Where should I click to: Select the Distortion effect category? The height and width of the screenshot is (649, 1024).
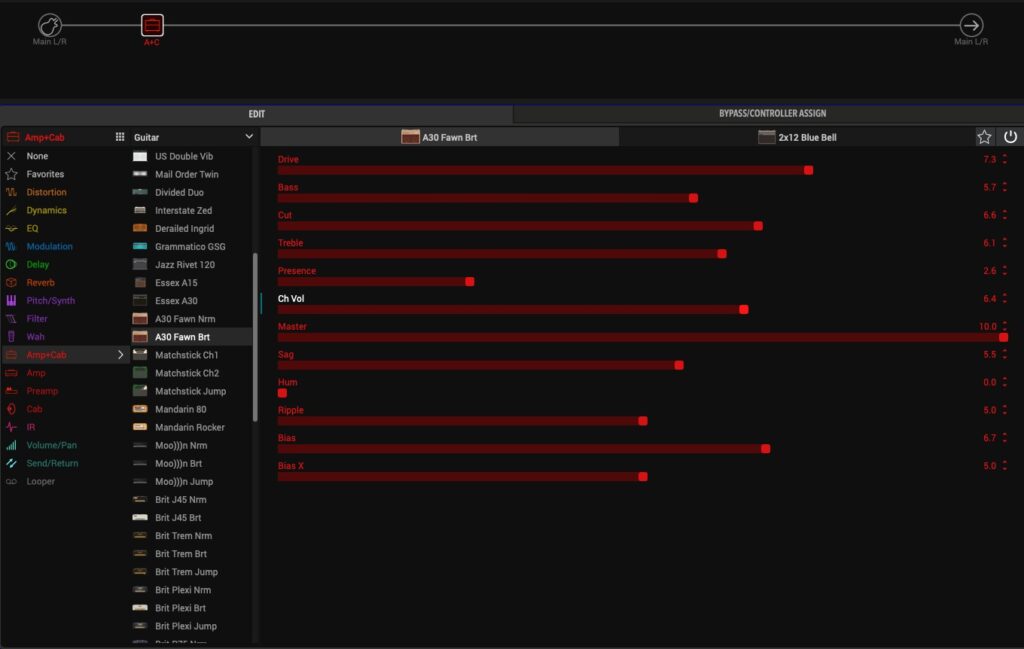[x=46, y=192]
